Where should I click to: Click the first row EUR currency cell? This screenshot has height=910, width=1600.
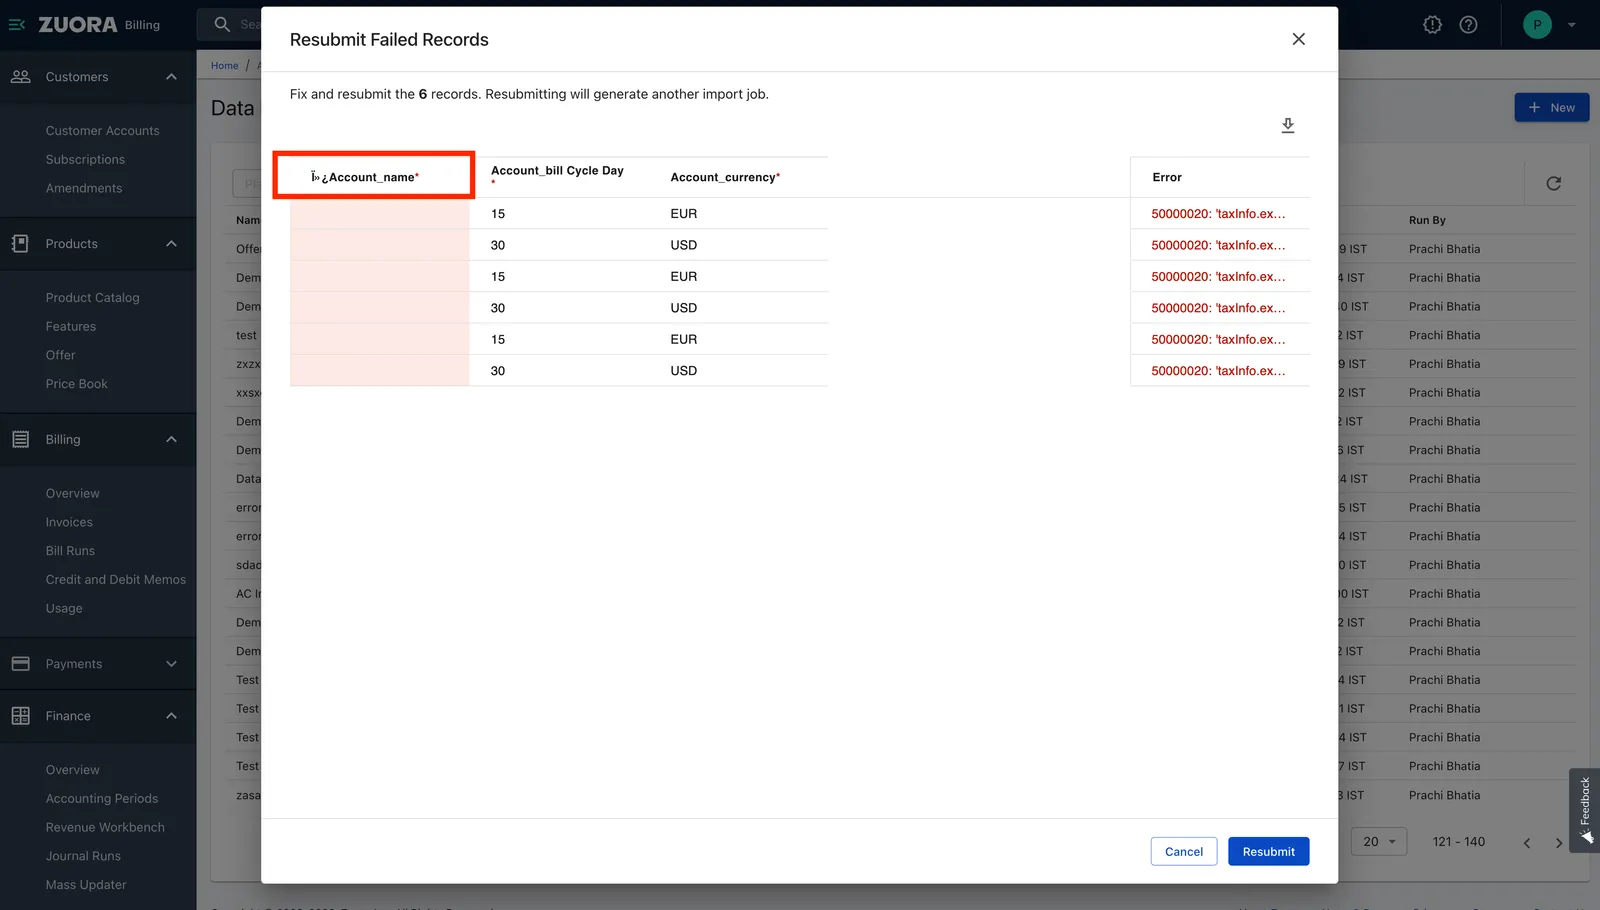point(684,214)
